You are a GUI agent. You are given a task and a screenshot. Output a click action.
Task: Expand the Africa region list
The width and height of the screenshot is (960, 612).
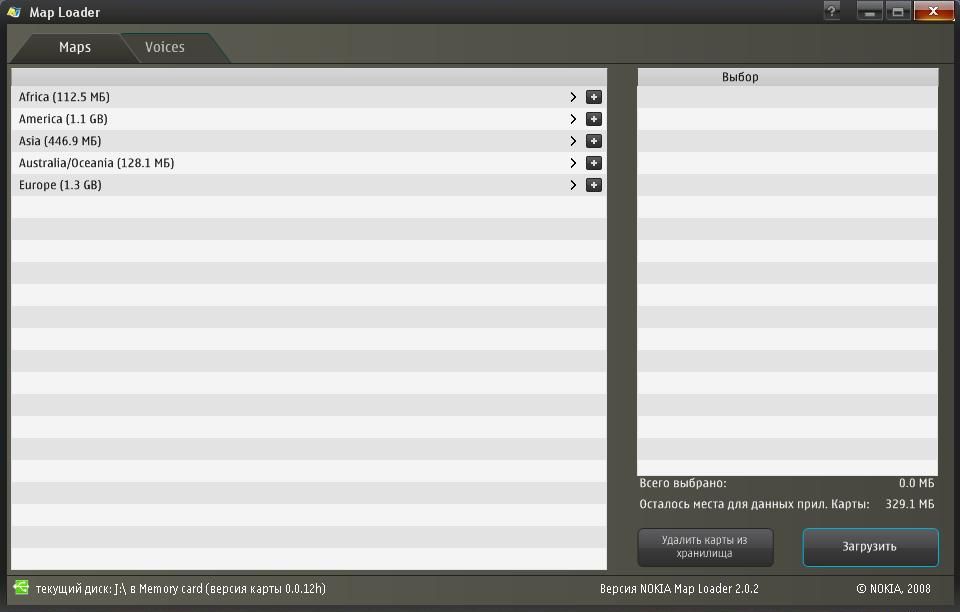[573, 97]
